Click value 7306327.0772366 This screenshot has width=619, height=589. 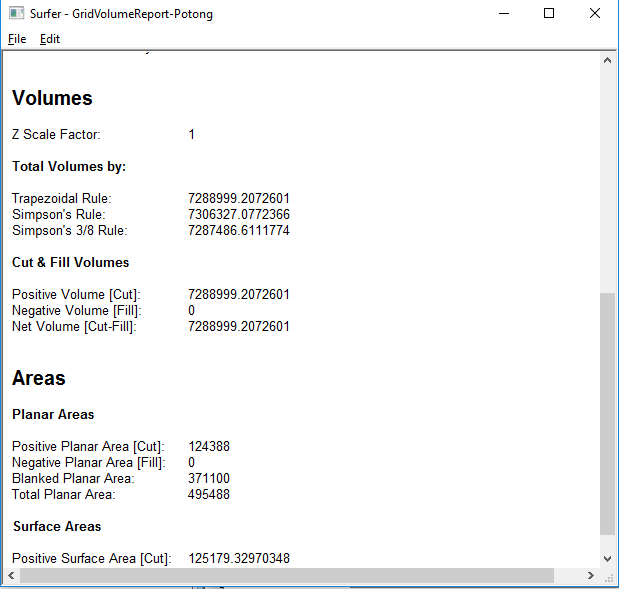[x=239, y=214]
